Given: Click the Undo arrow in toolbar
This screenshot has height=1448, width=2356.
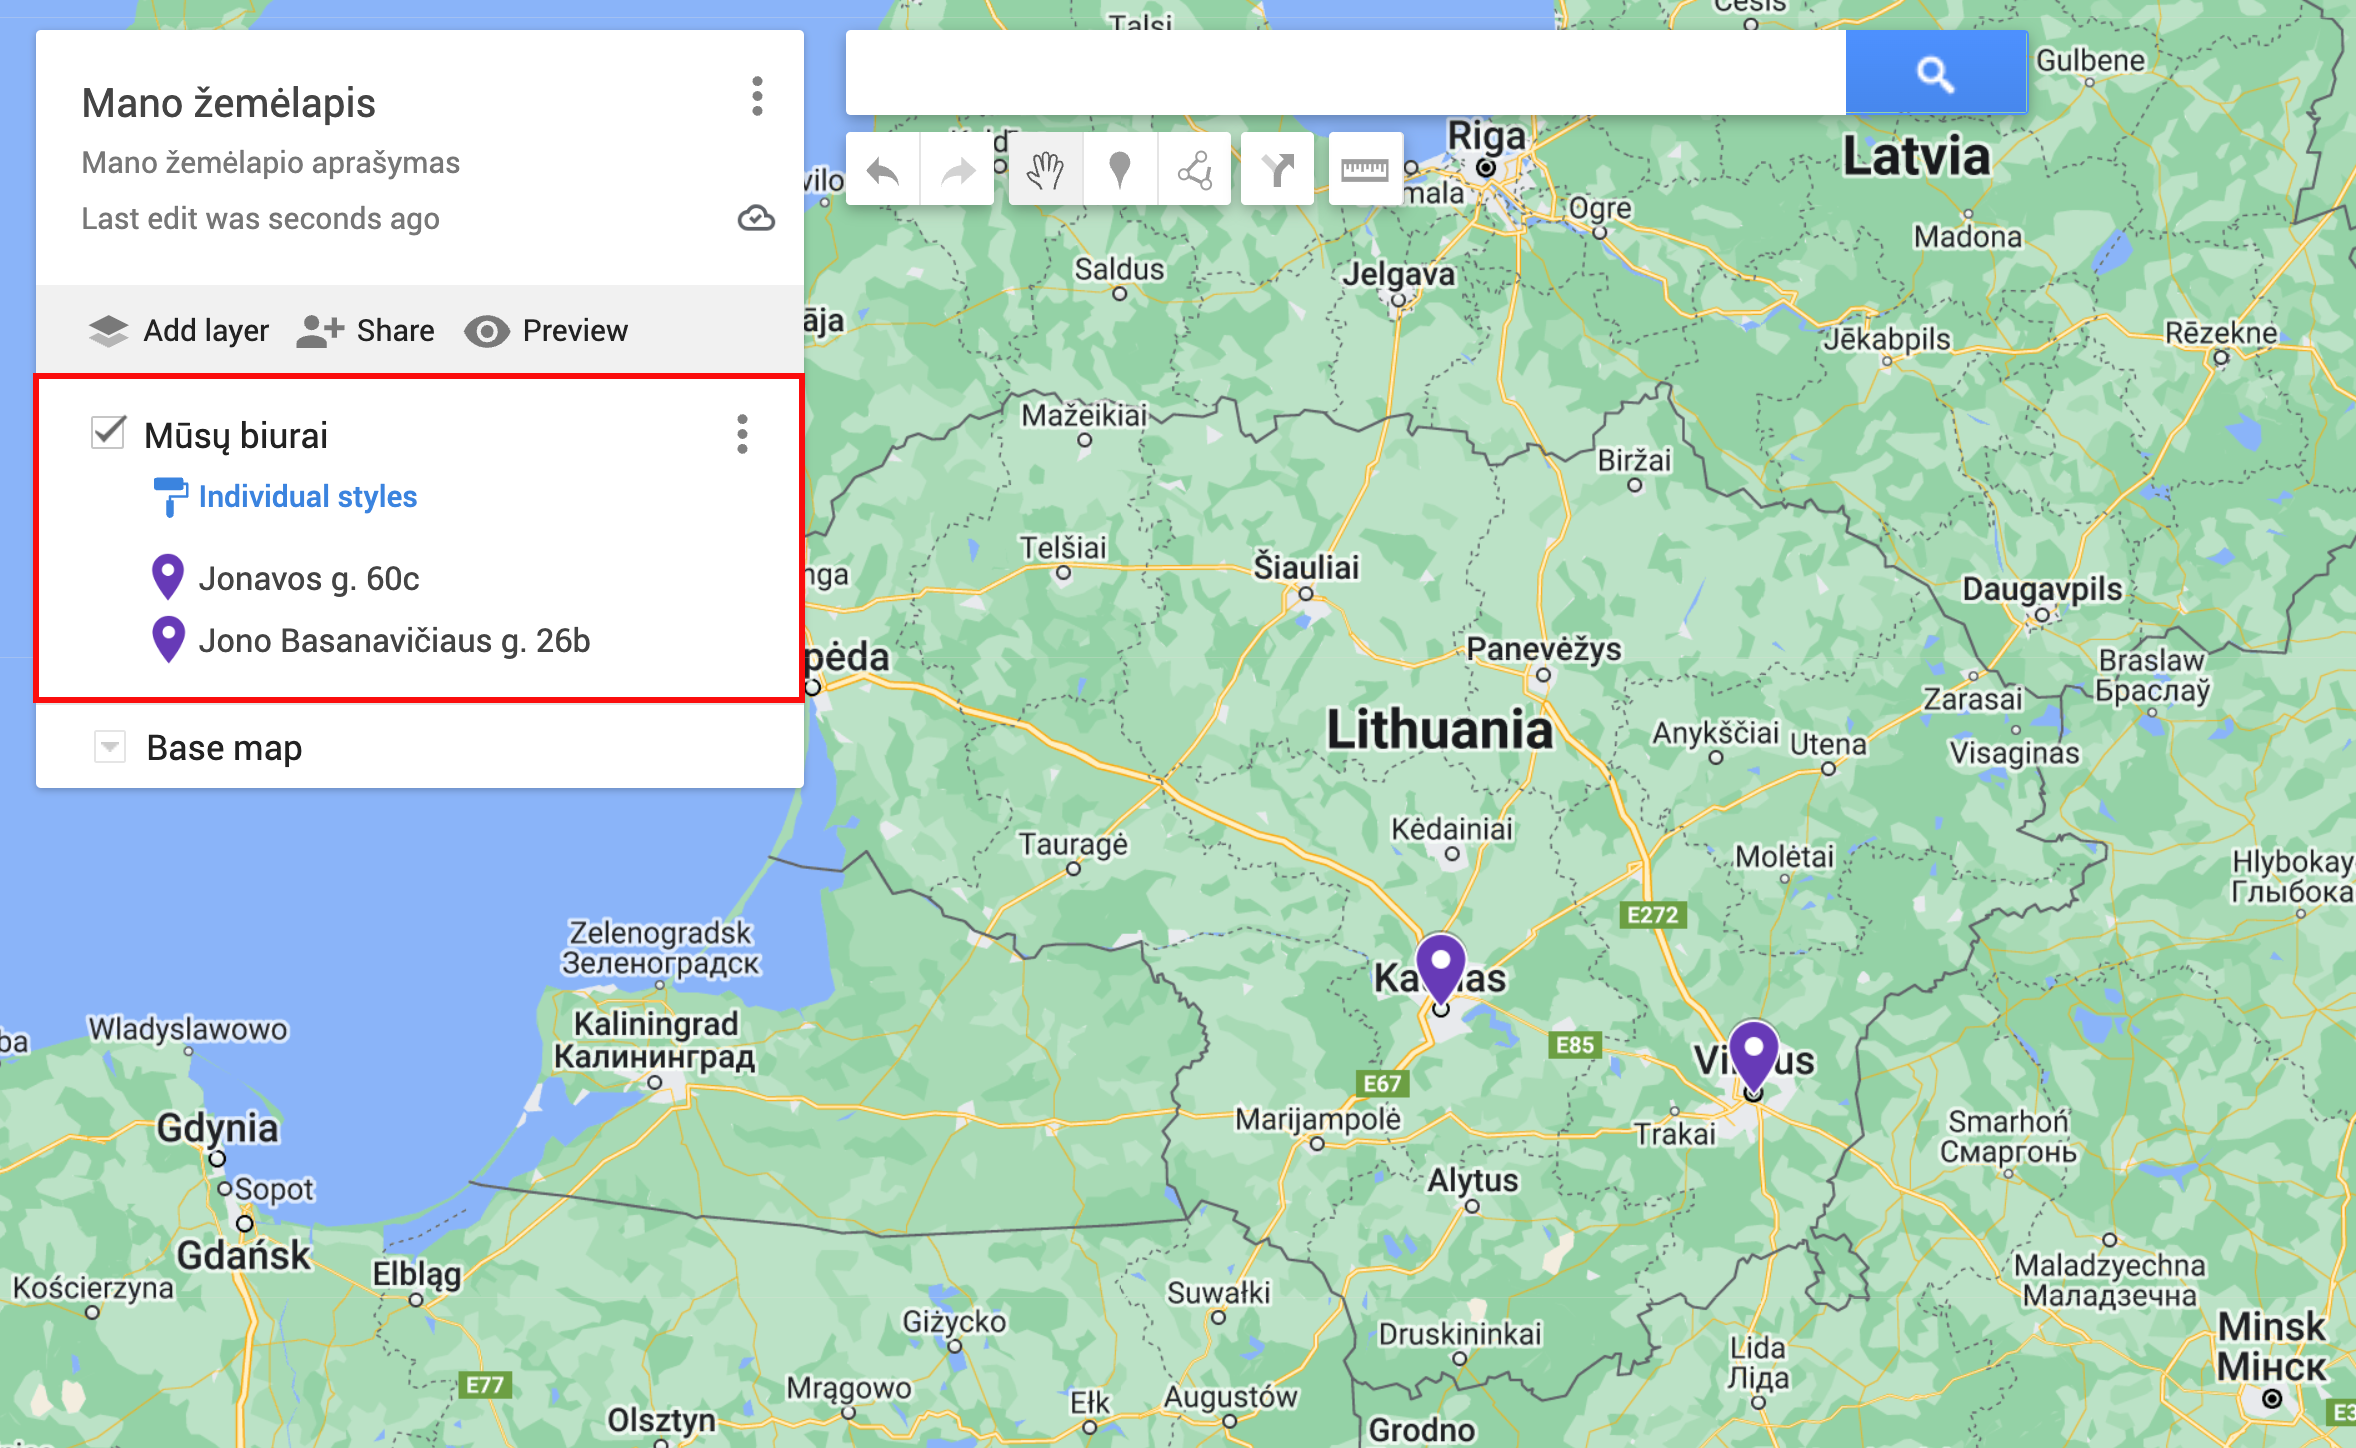Looking at the screenshot, I should click(x=883, y=171).
